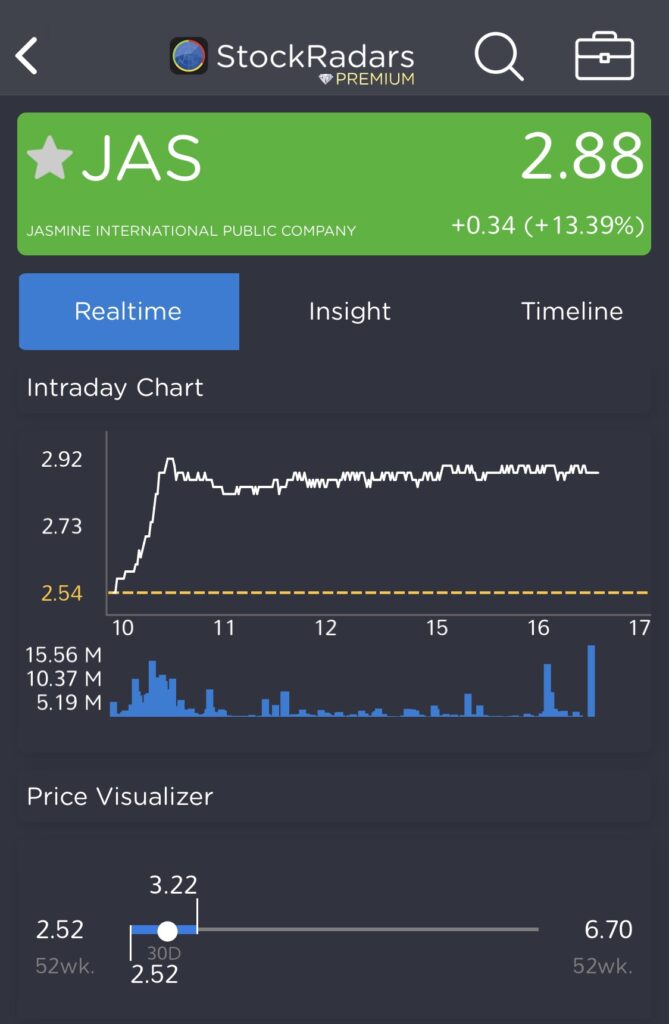Tap the StockRadars globe logo icon

click(x=189, y=56)
